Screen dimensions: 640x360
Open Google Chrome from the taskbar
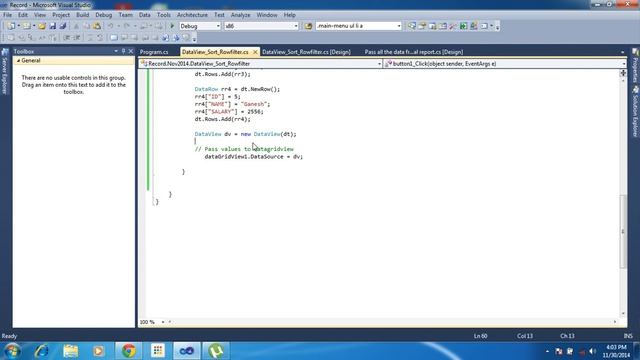pyautogui.click(x=129, y=351)
